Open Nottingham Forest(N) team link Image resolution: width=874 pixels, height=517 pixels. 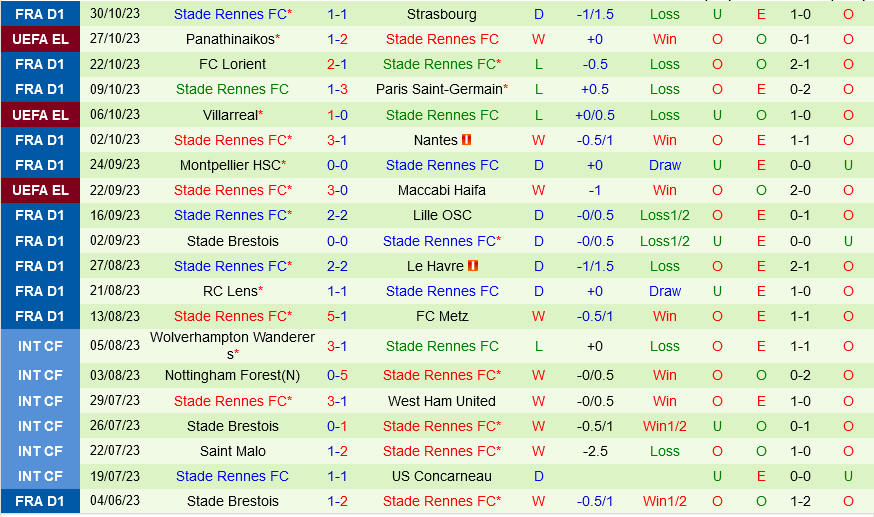(x=232, y=376)
